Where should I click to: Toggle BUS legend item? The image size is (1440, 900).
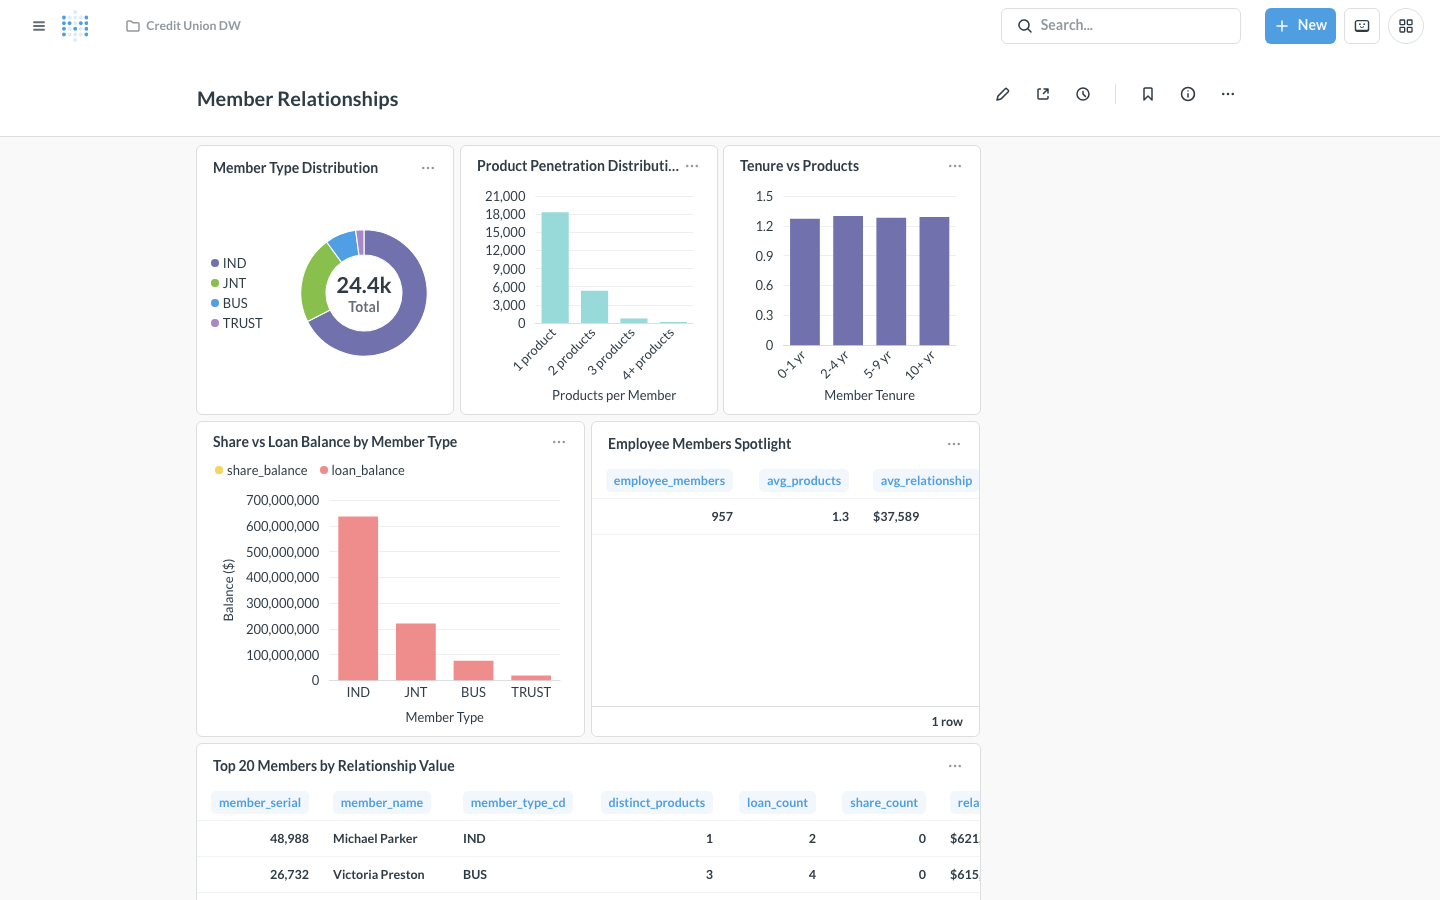coord(230,303)
